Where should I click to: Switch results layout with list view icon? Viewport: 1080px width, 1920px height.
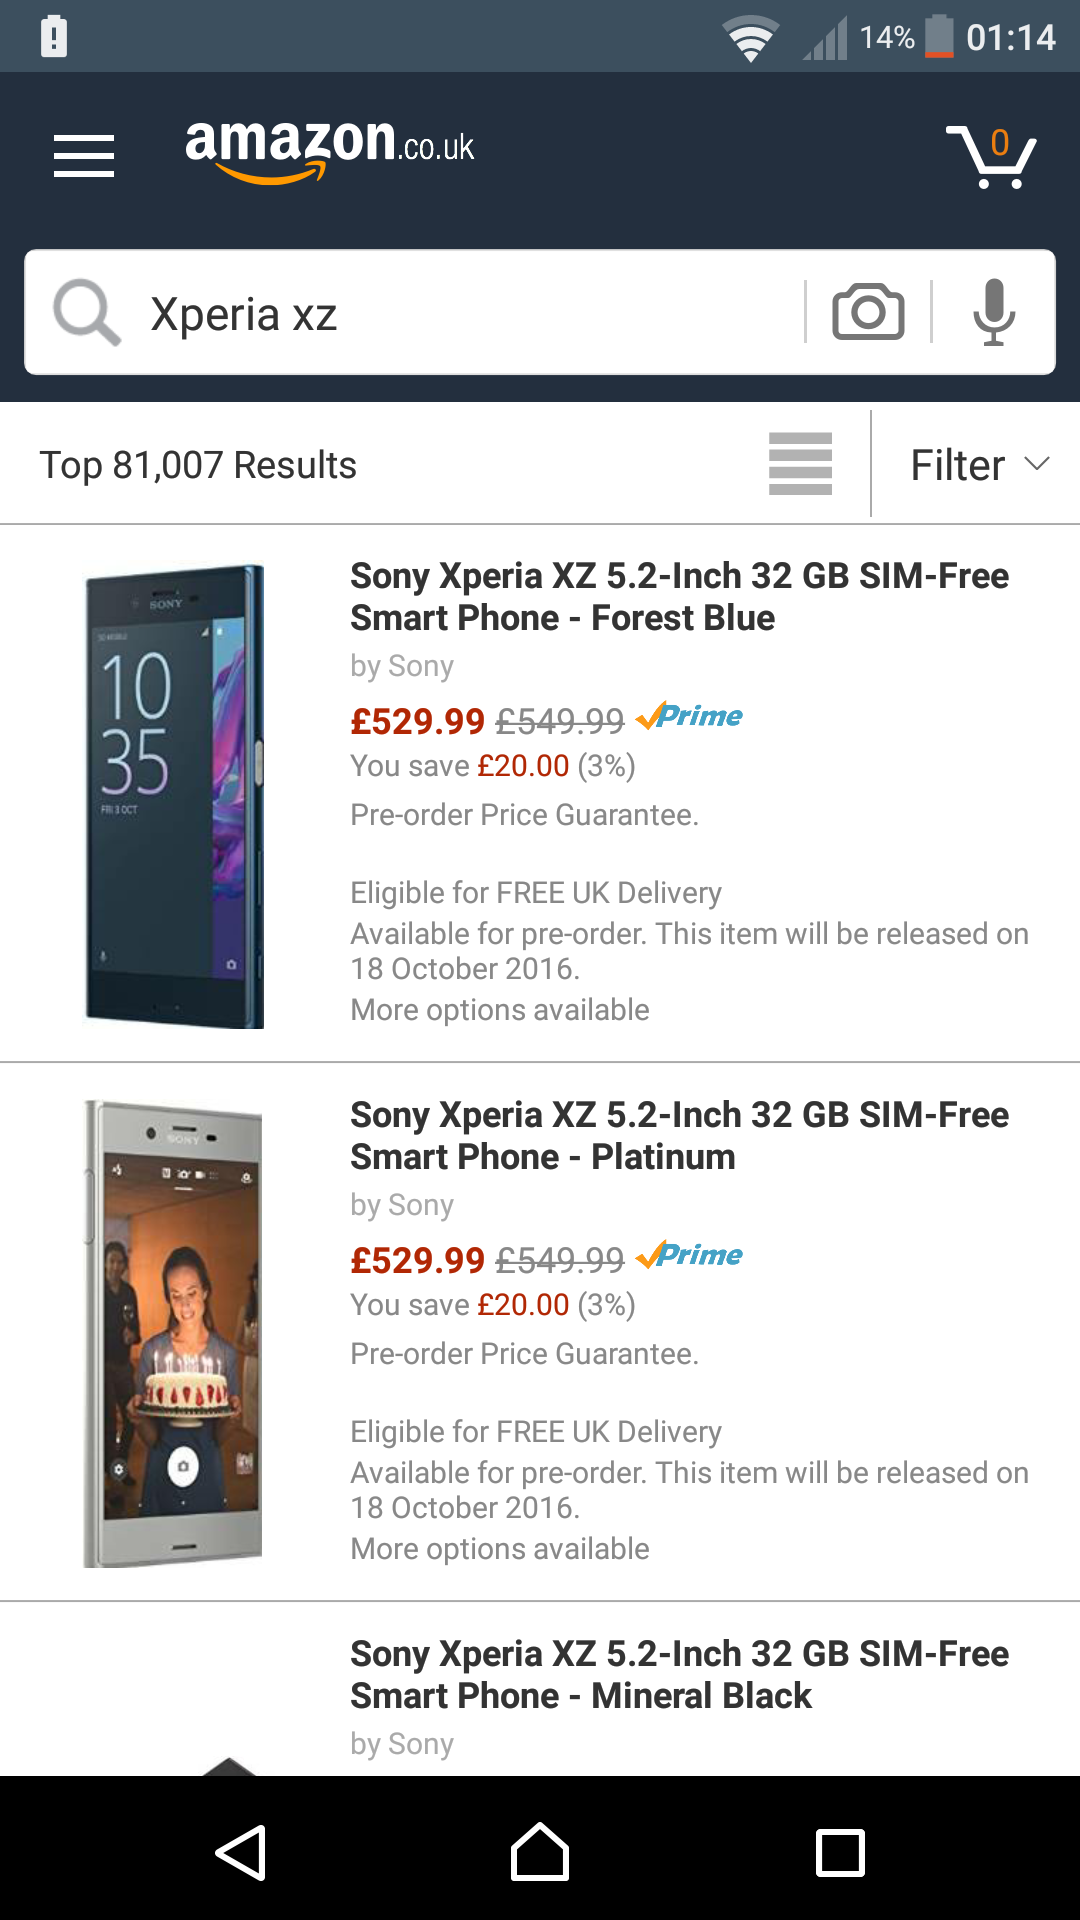click(800, 464)
